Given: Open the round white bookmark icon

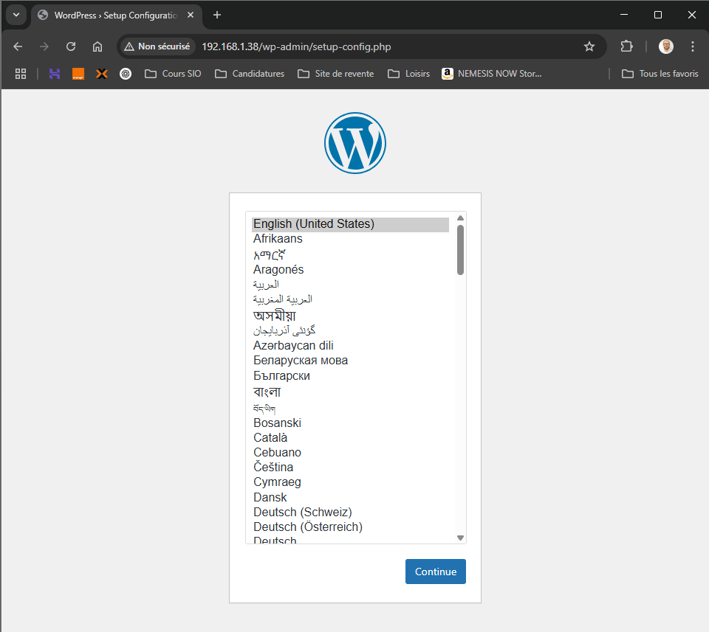Looking at the screenshot, I should point(125,74).
